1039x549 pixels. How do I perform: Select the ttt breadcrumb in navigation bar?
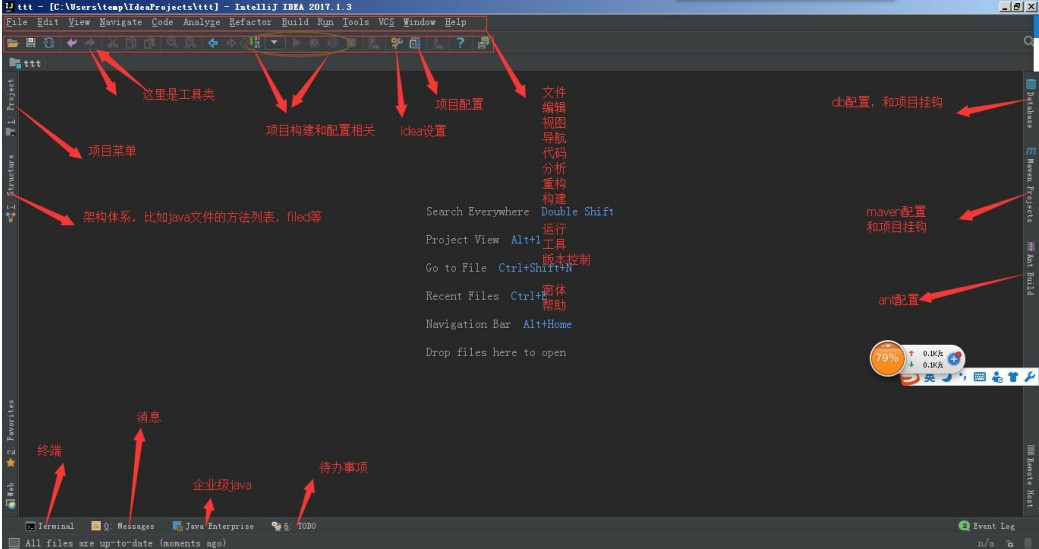(x=27, y=64)
